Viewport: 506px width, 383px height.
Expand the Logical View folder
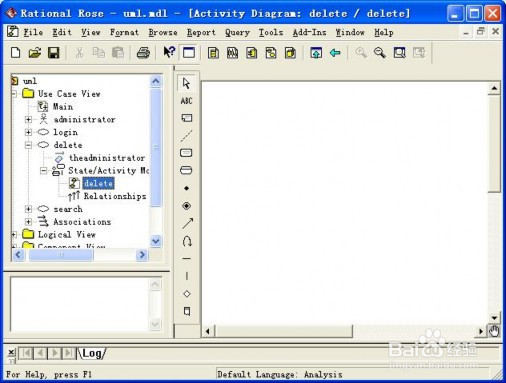(x=14, y=235)
